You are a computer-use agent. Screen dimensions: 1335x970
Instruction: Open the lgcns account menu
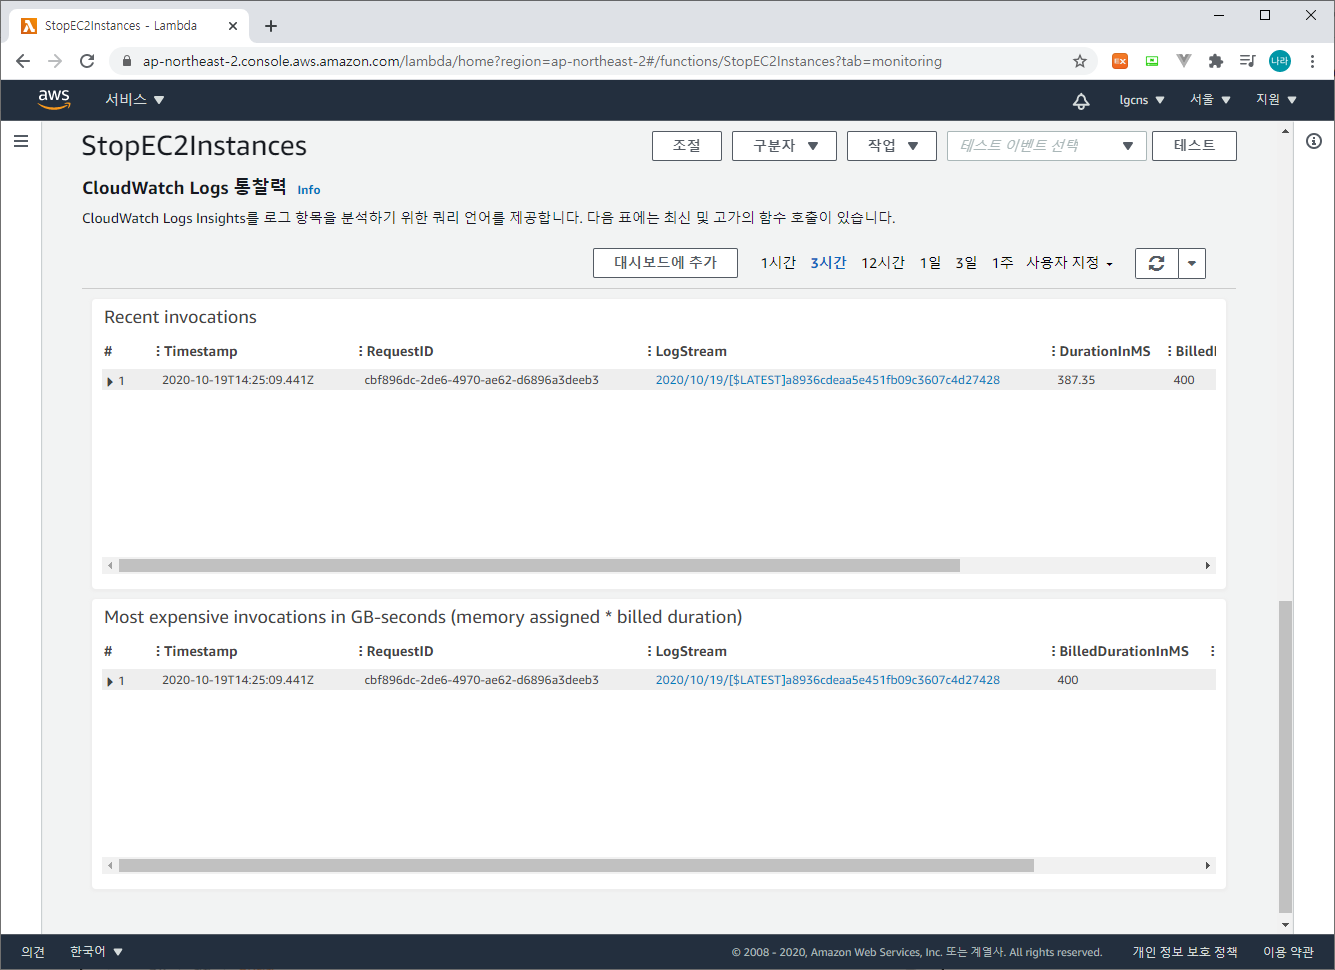click(1142, 100)
